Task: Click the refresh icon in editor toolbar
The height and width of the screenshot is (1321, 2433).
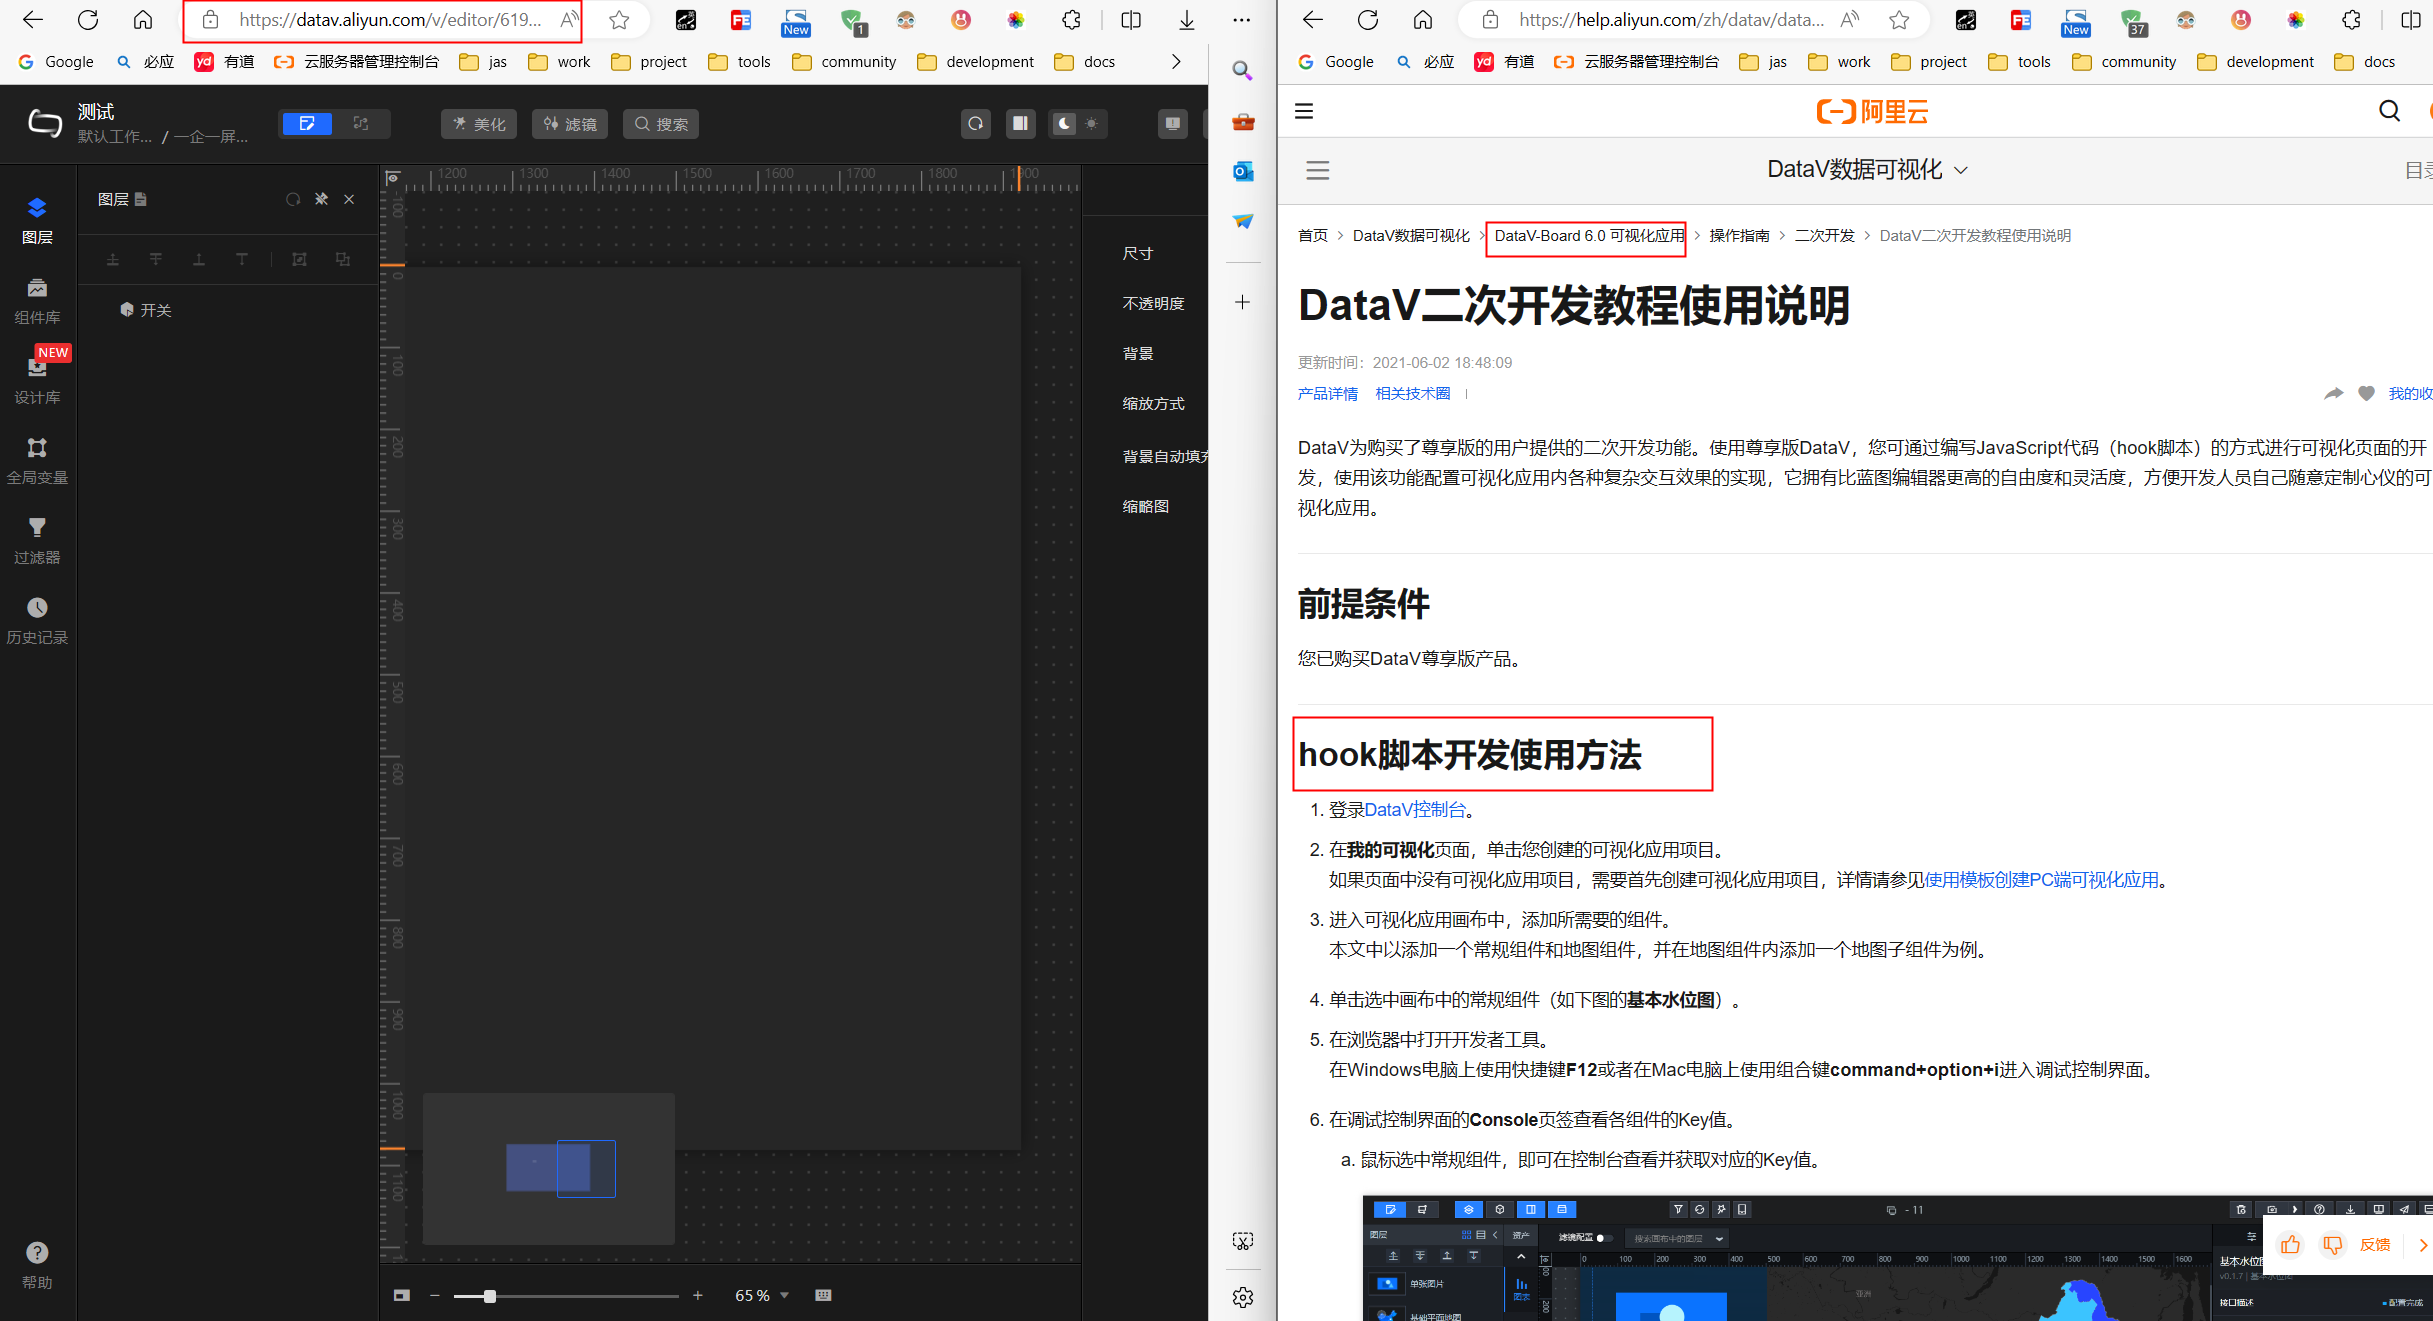Action: coord(975,123)
